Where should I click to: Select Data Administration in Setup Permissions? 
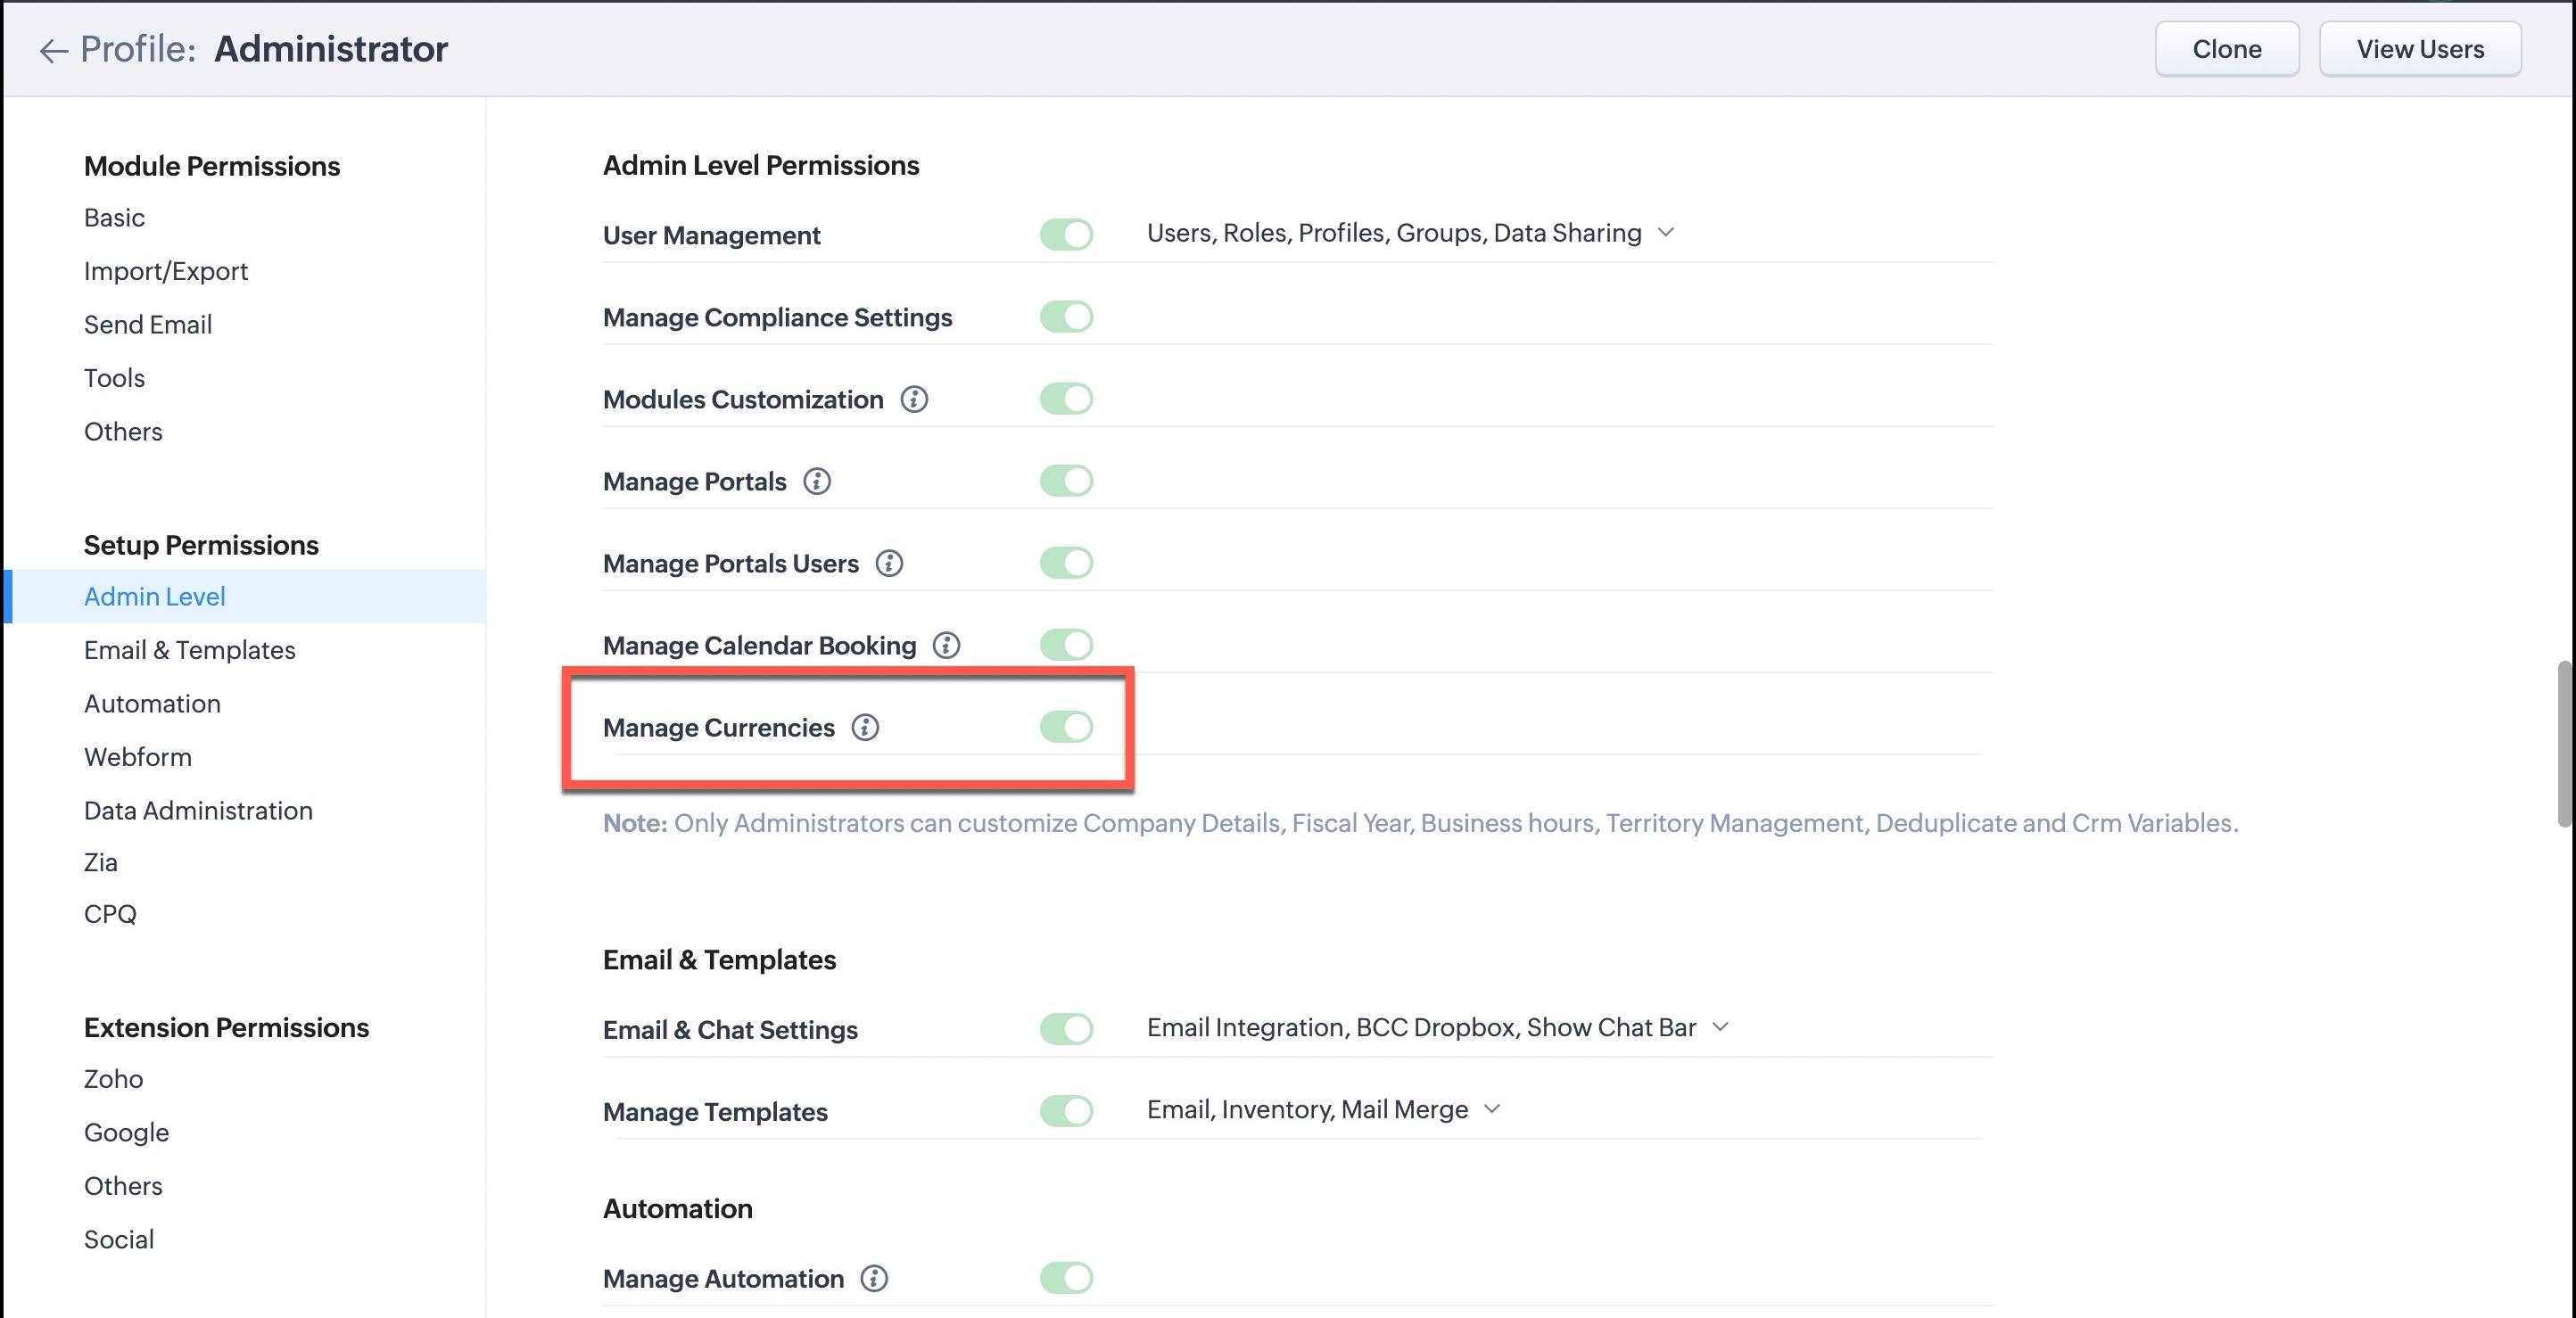tap(198, 810)
